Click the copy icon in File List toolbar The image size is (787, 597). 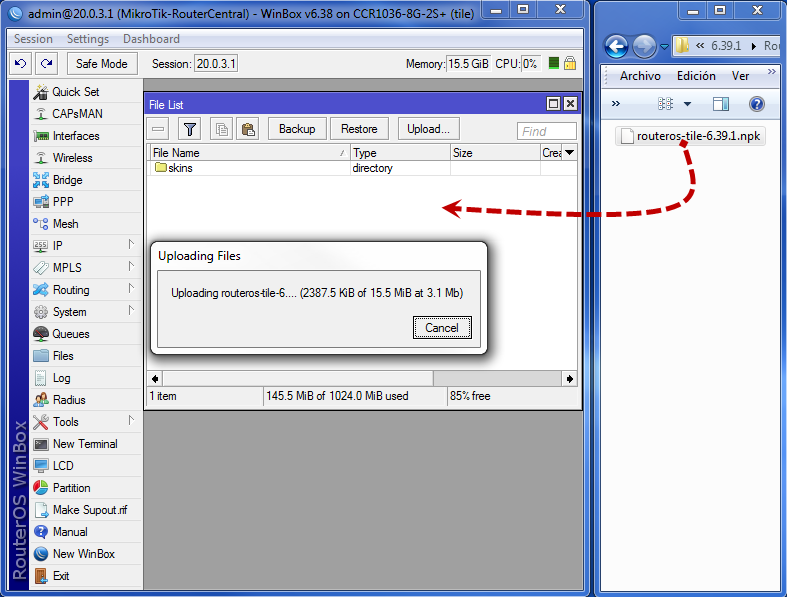click(x=221, y=129)
